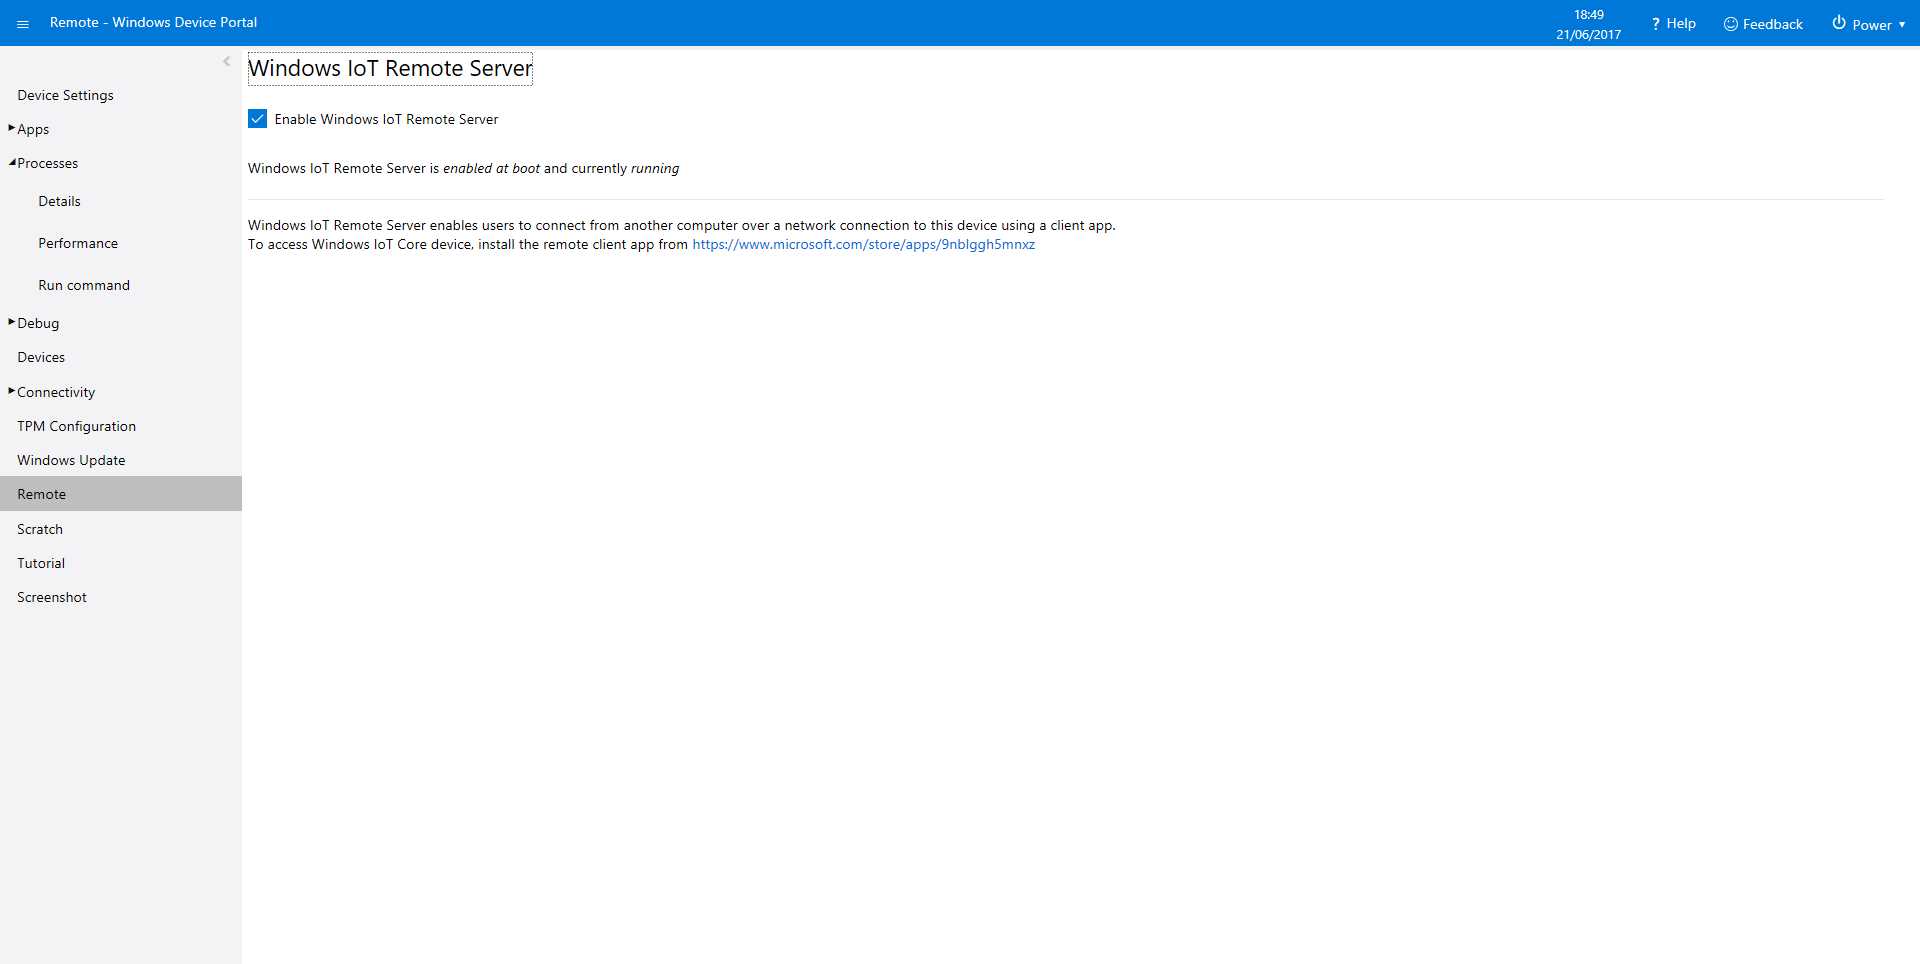Collapse the sidebar with the chevron

[x=226, y=61]
